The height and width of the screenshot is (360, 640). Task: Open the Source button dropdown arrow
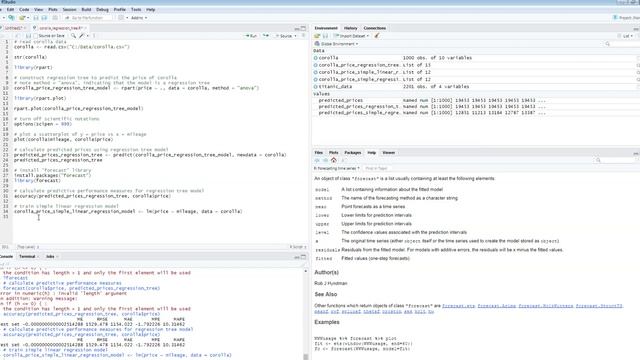point(296,36)
